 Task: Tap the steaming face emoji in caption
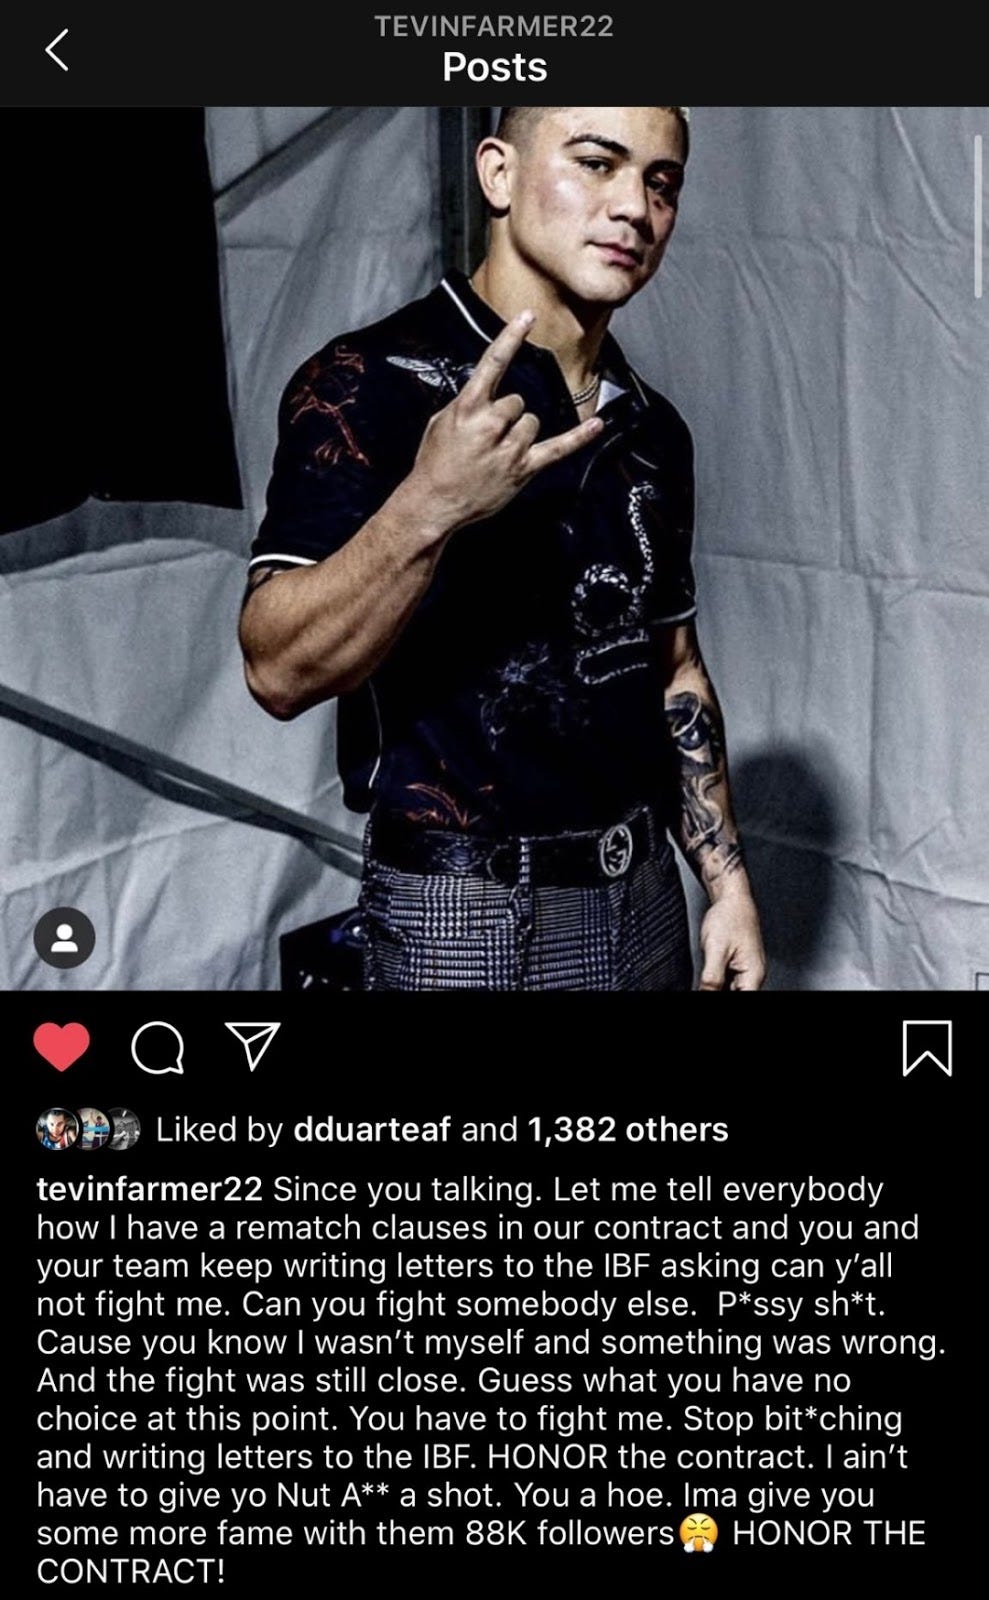pos(700,1533)
